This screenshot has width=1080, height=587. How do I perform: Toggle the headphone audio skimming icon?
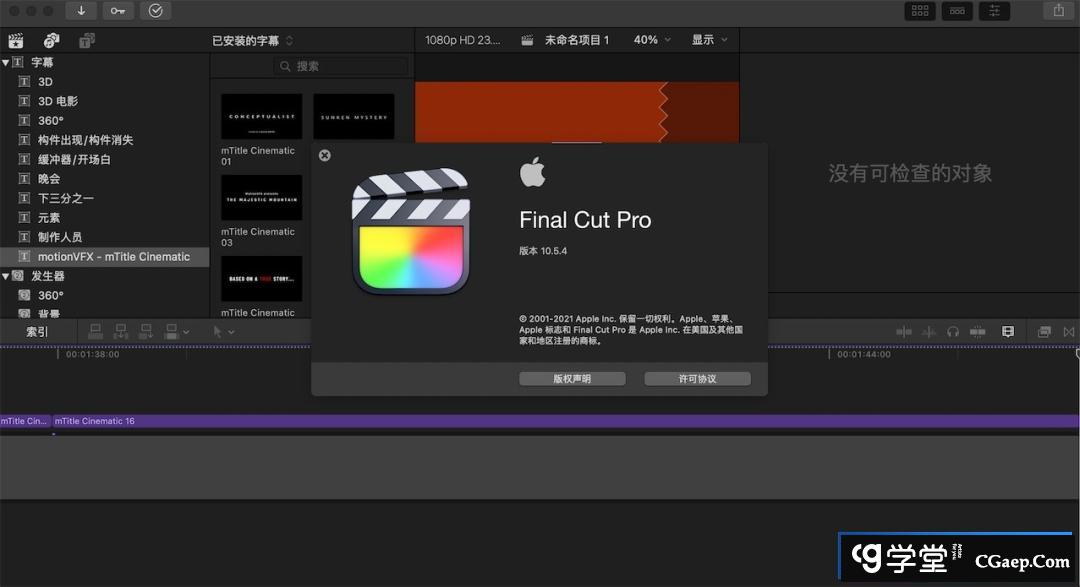point(953,332)
